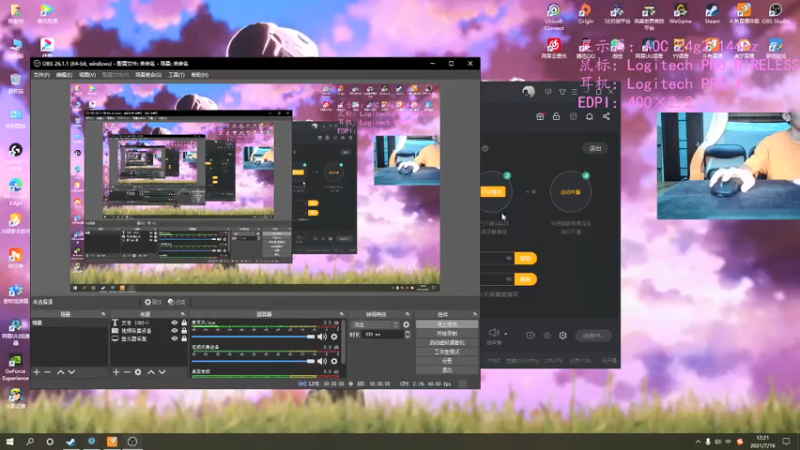Click the 开始录制 button in OBS
This screenshot has width=800, height=450.
pyautogui.click(x=447, y=333)
